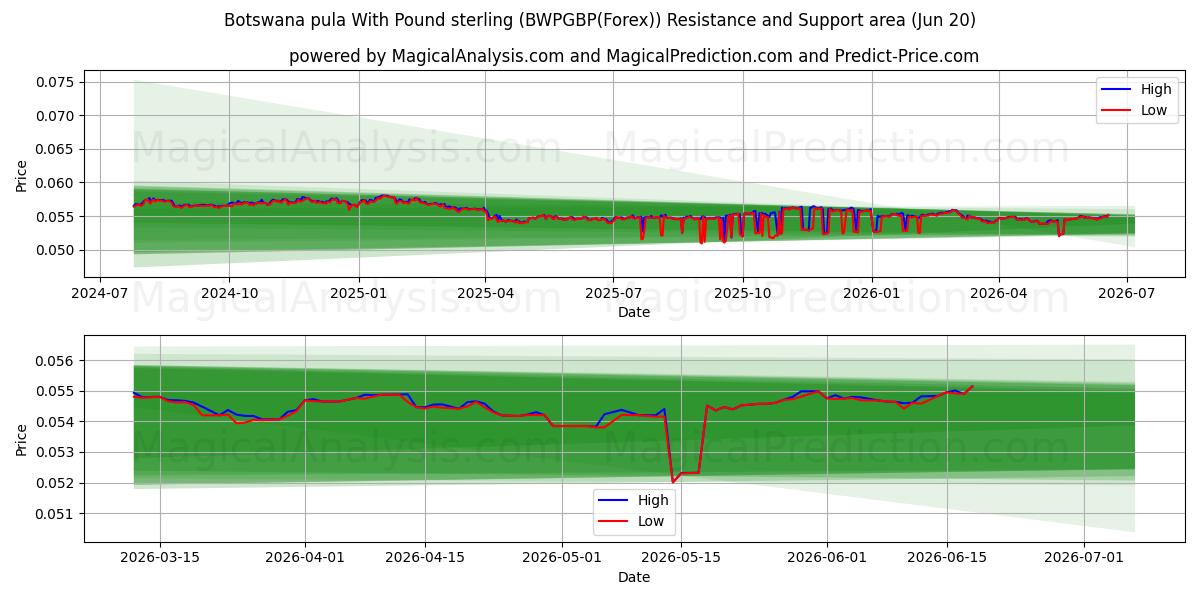1200x600 pixels.
Task: Click the top chart 'Date' axis label
Action: point(634,312)
